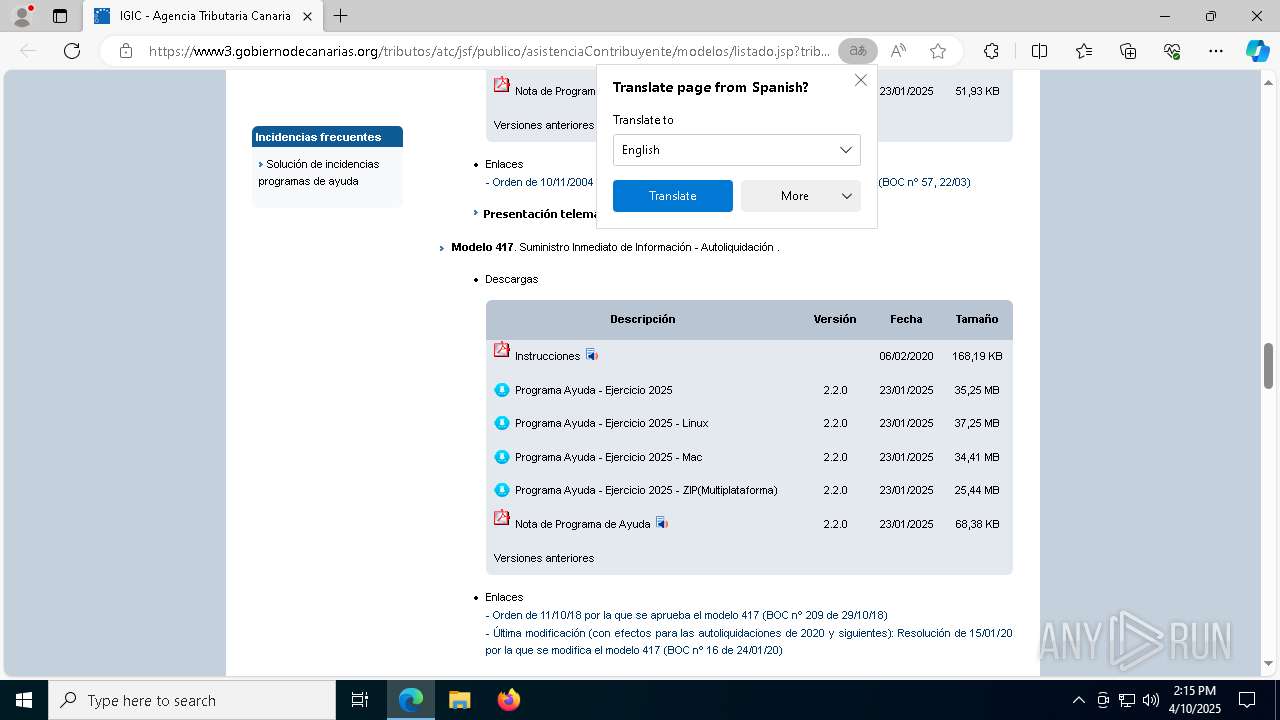Add this page to favorites star
This screenshot has height=720, width=1280.
pos(938,51)
